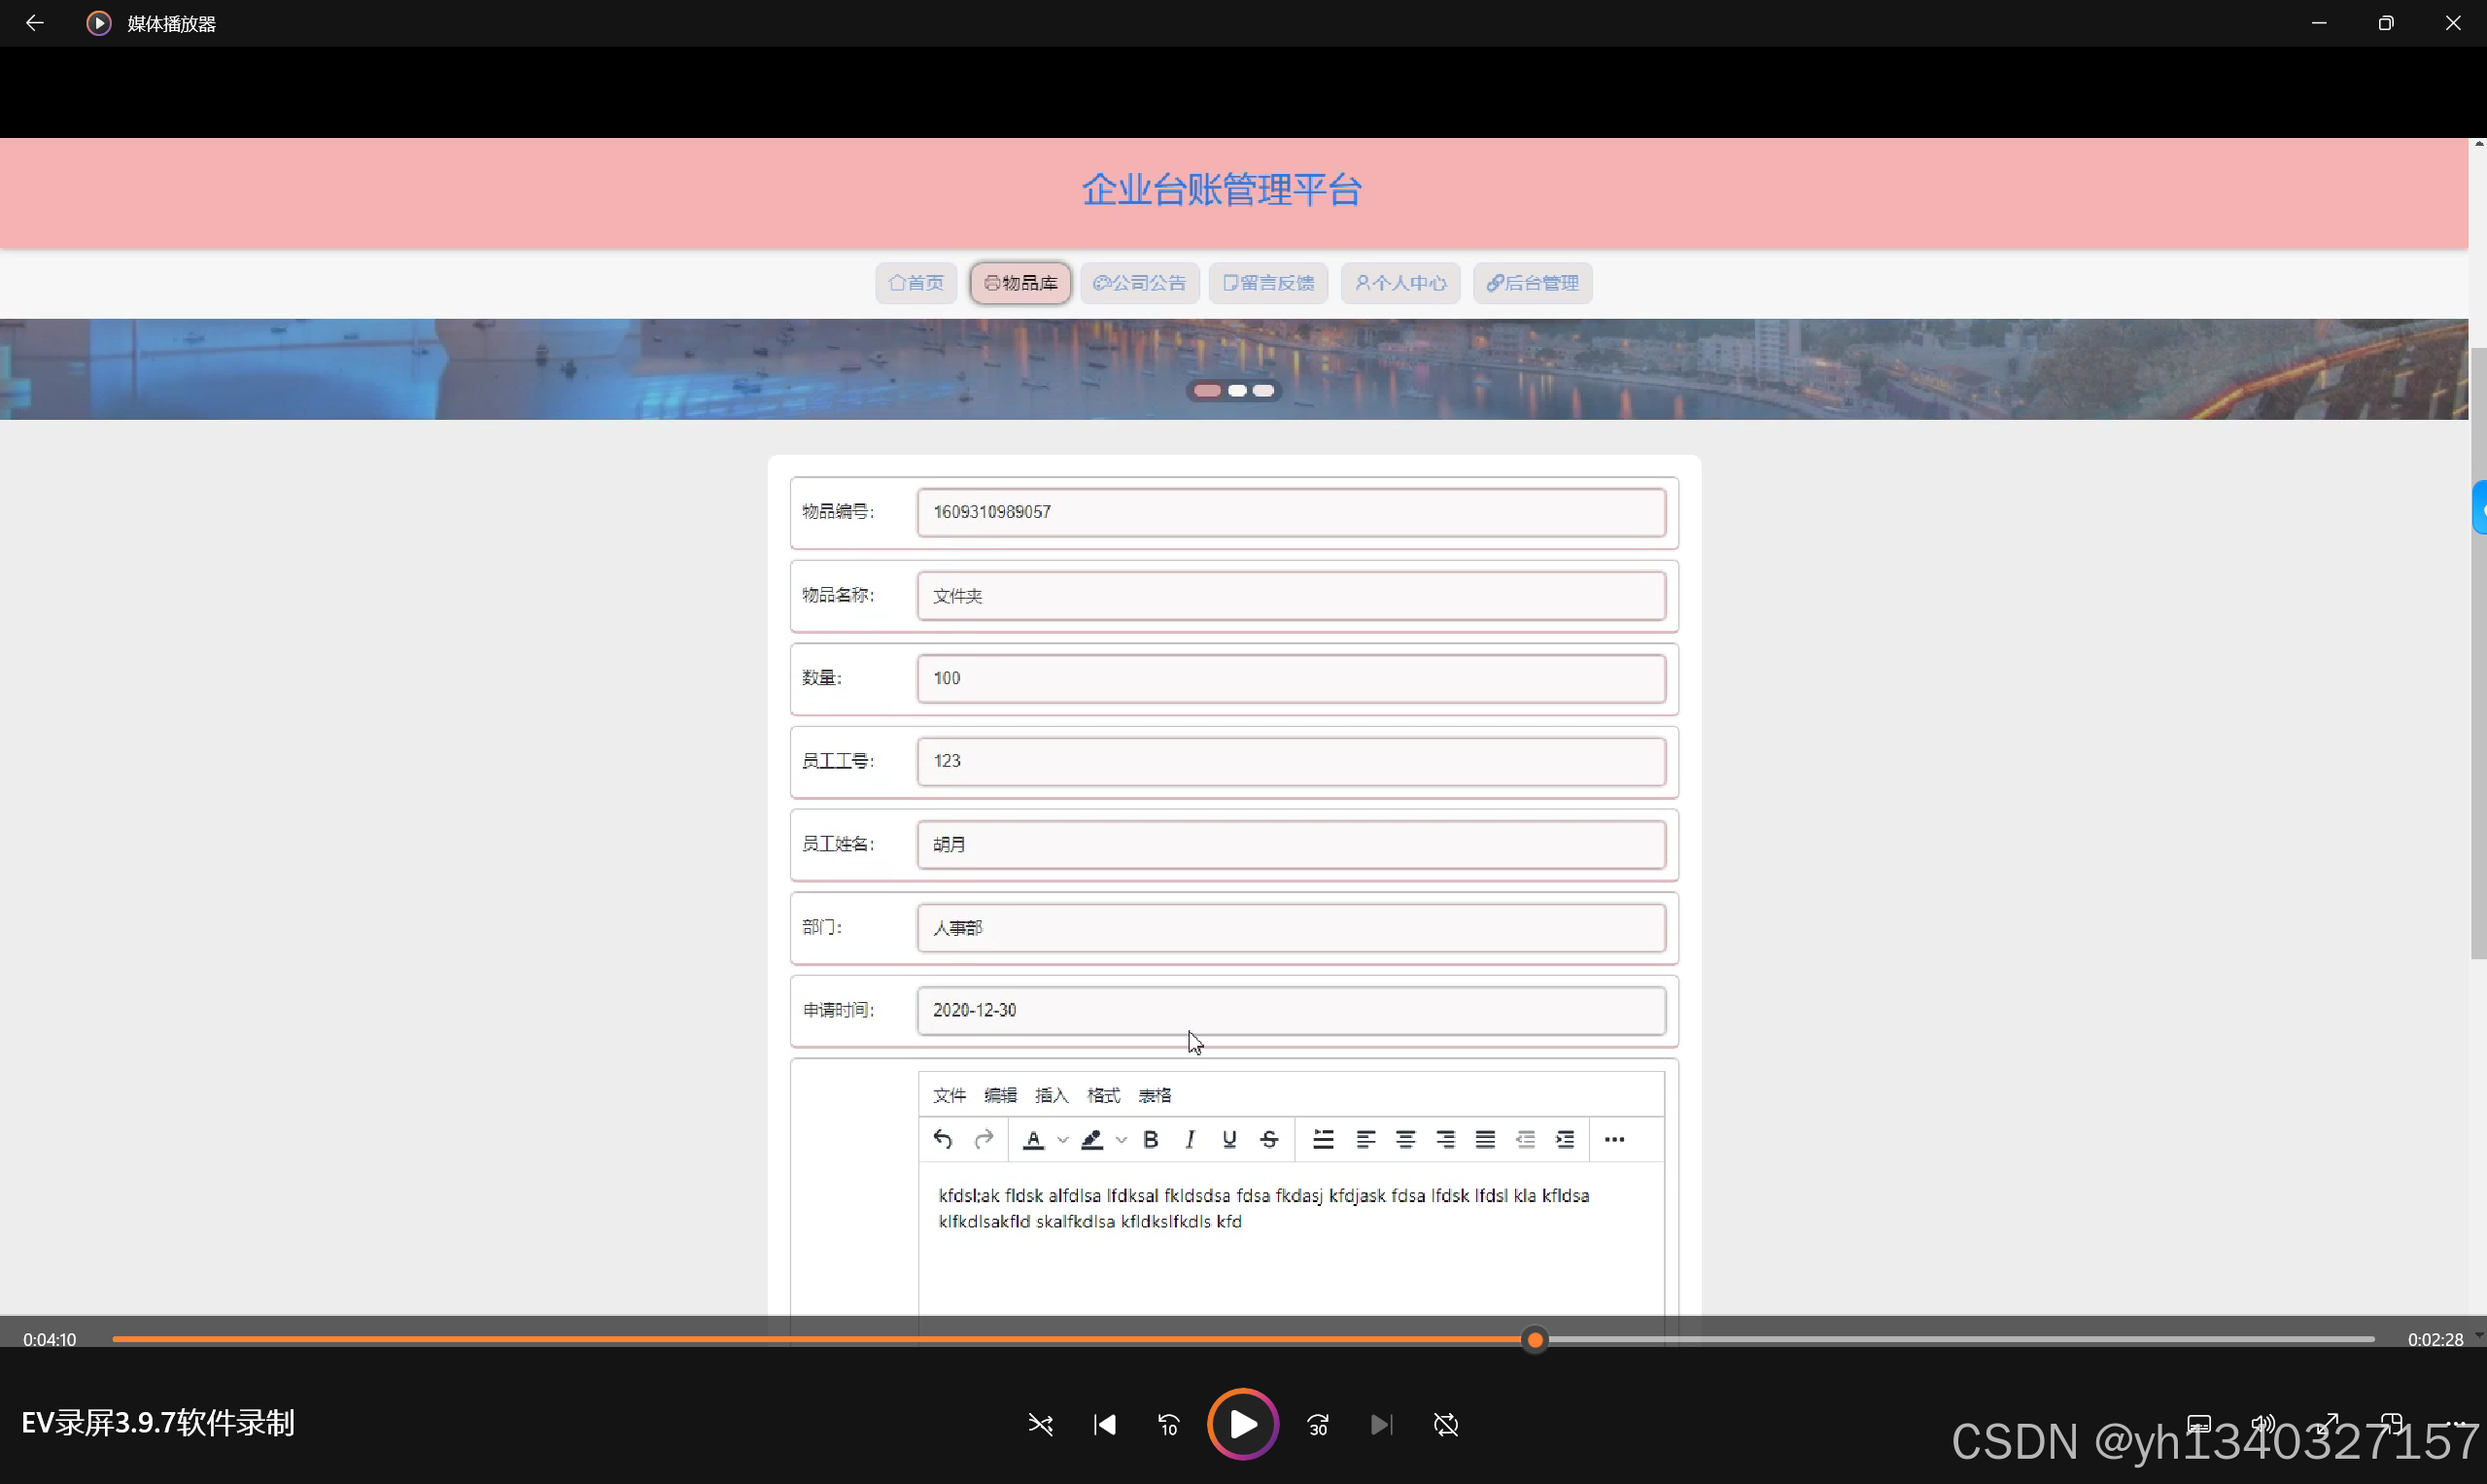Image resolution: width=2487 pixels, height=1484 pixels.
Task: Go to 后台管理 link
Action: (x=1532, y=283)
